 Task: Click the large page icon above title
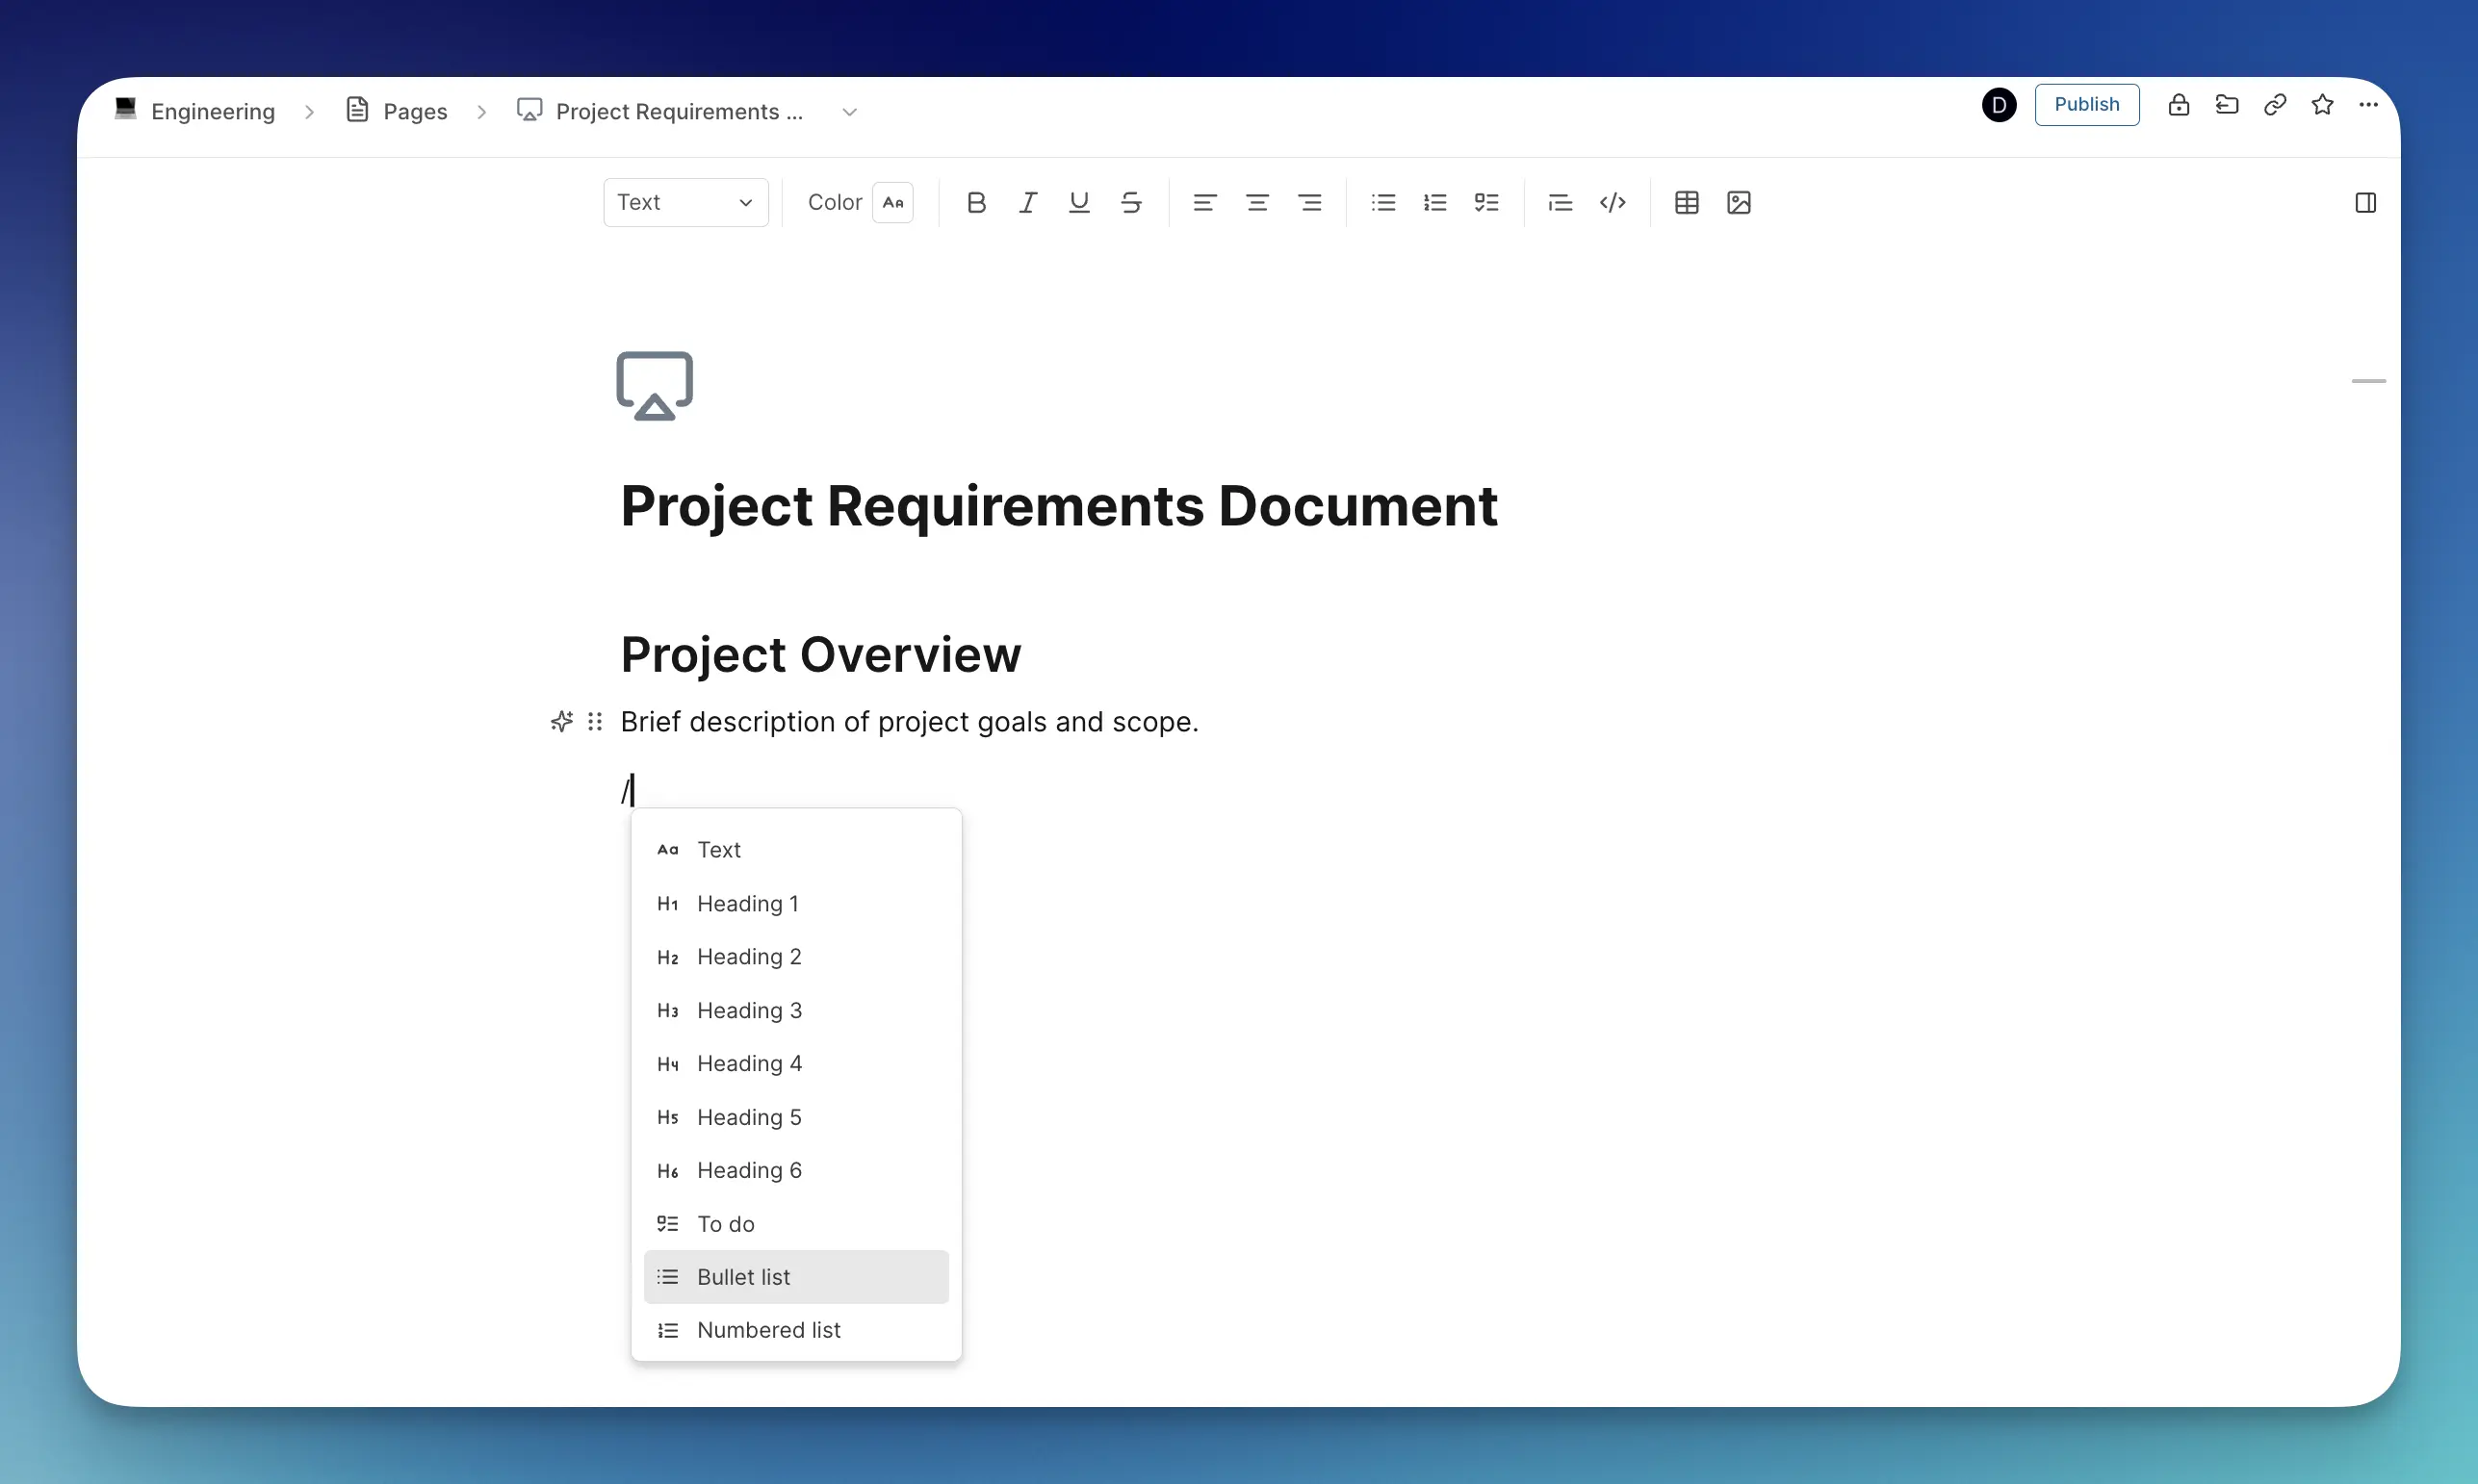[x=655, y=386]
